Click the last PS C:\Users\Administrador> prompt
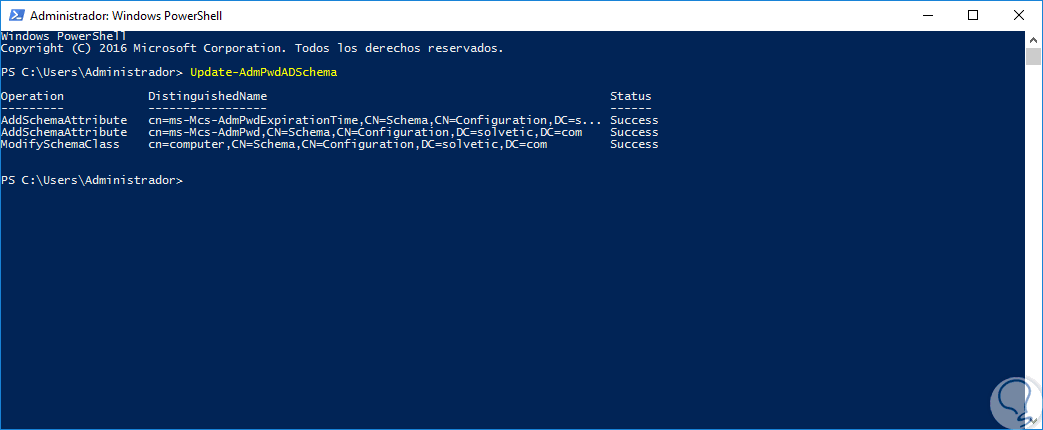This screenshot has height=430, width=1043. [92, 180]
